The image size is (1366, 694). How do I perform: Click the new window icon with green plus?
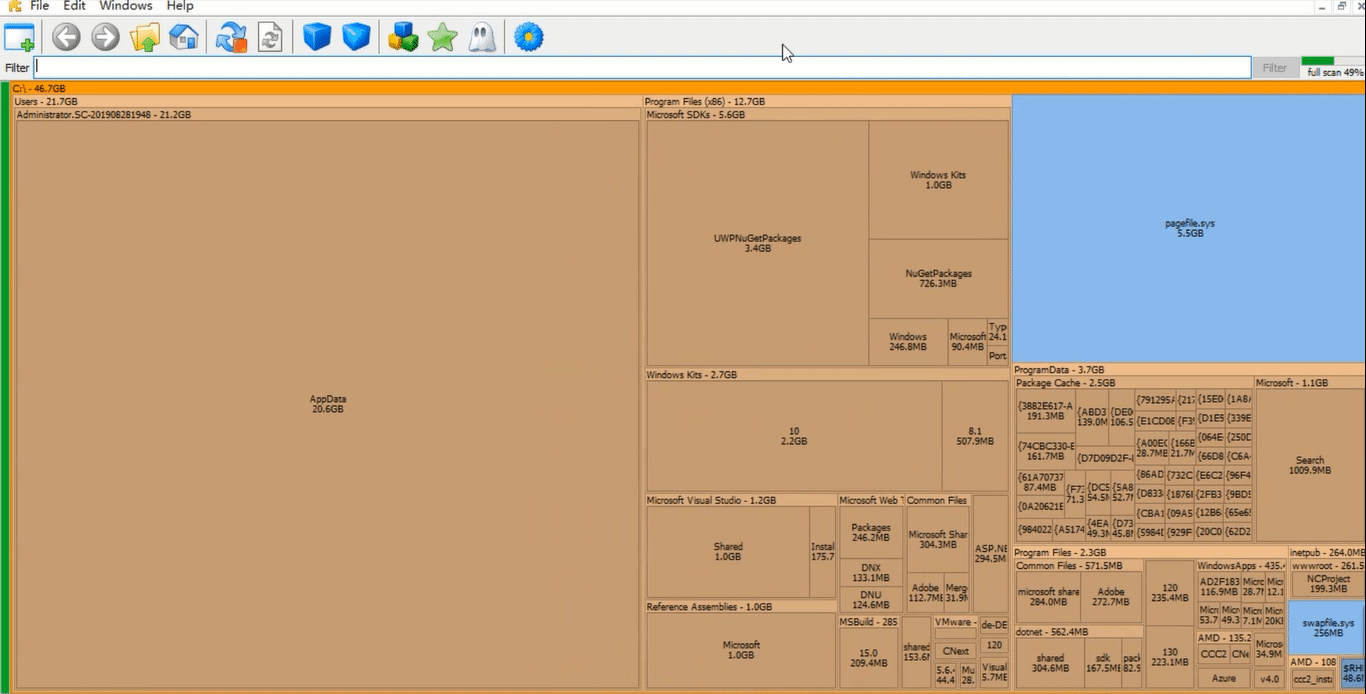tap(19, 38)
